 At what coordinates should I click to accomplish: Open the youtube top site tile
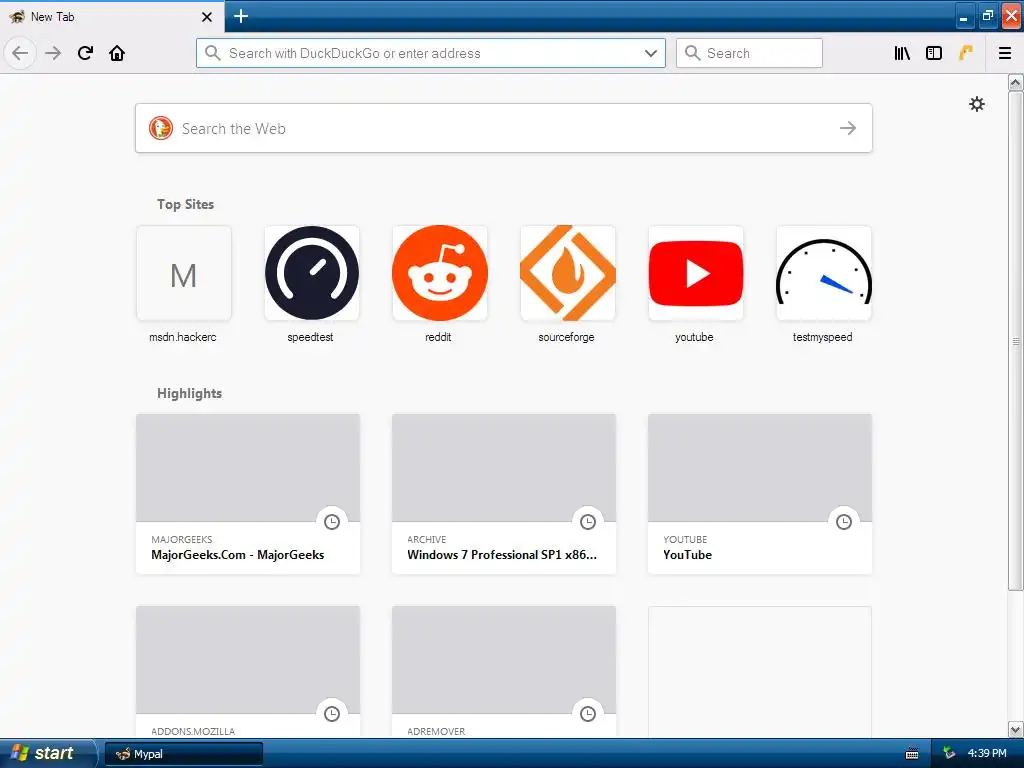696,273
